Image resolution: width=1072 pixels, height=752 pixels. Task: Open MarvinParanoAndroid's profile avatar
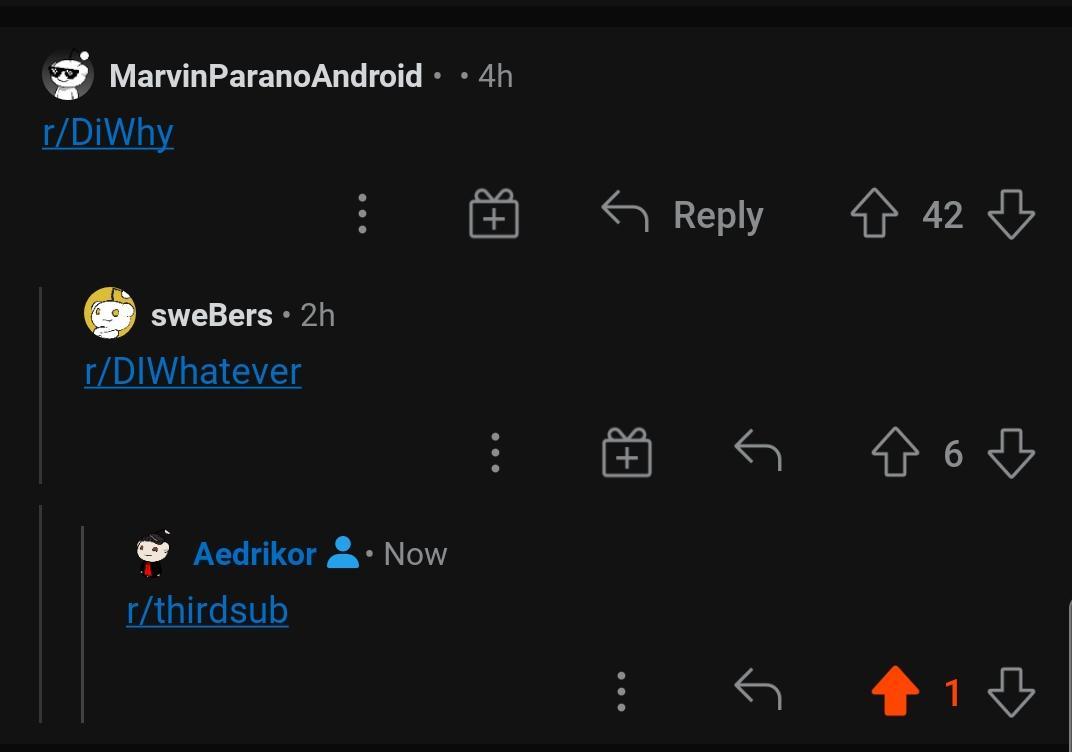pos(68,75)
